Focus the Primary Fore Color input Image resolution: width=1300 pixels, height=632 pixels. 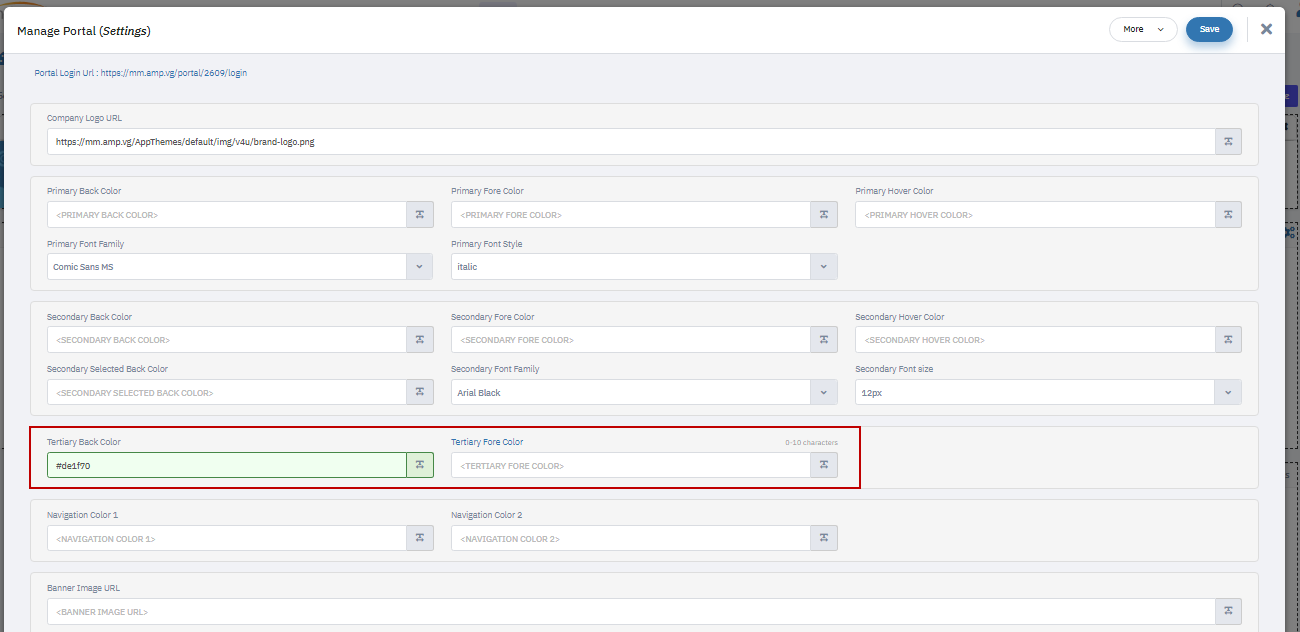(x=631, y=215)
